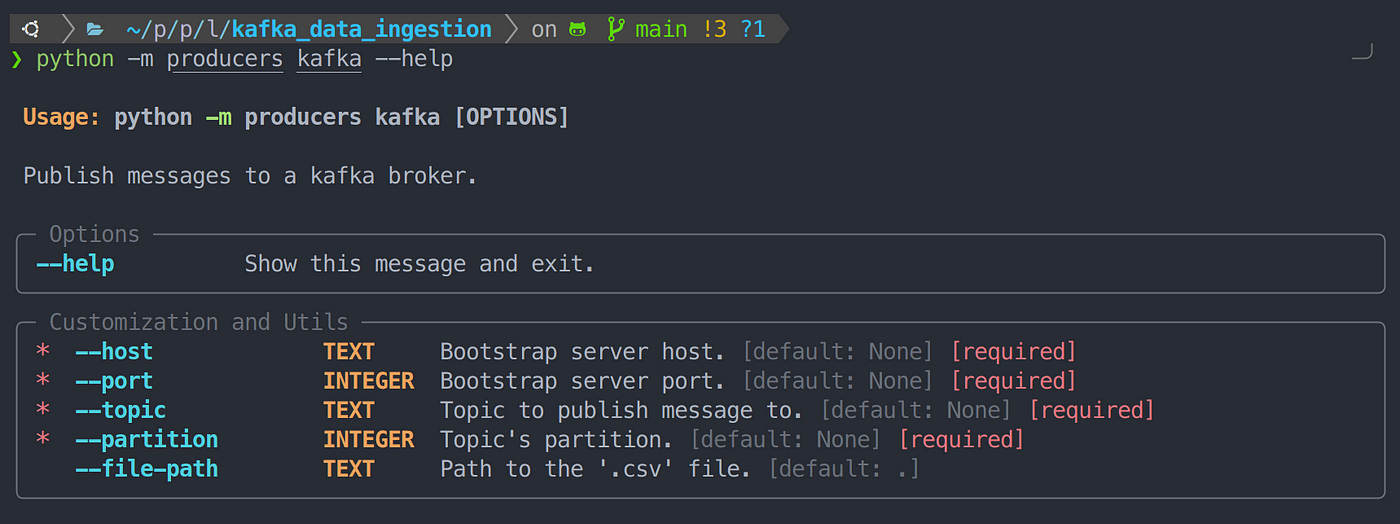Click the Ubuntu logo icon in prompt
The height and width of the screenshot is (524, 1400).
[x=32, y=30]
